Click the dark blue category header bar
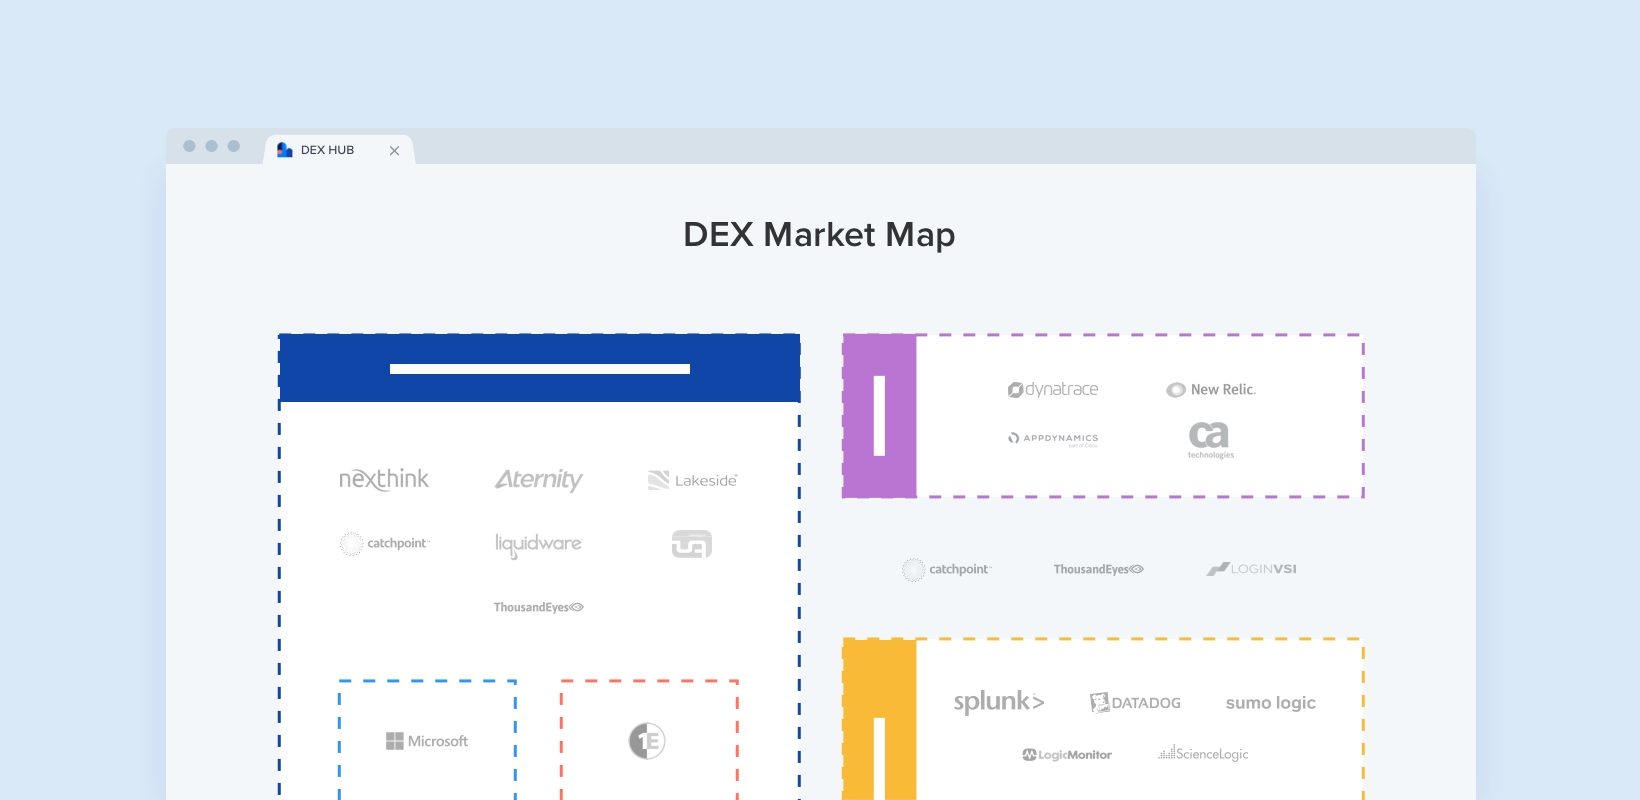1640x800 pixels. (540, 369)
